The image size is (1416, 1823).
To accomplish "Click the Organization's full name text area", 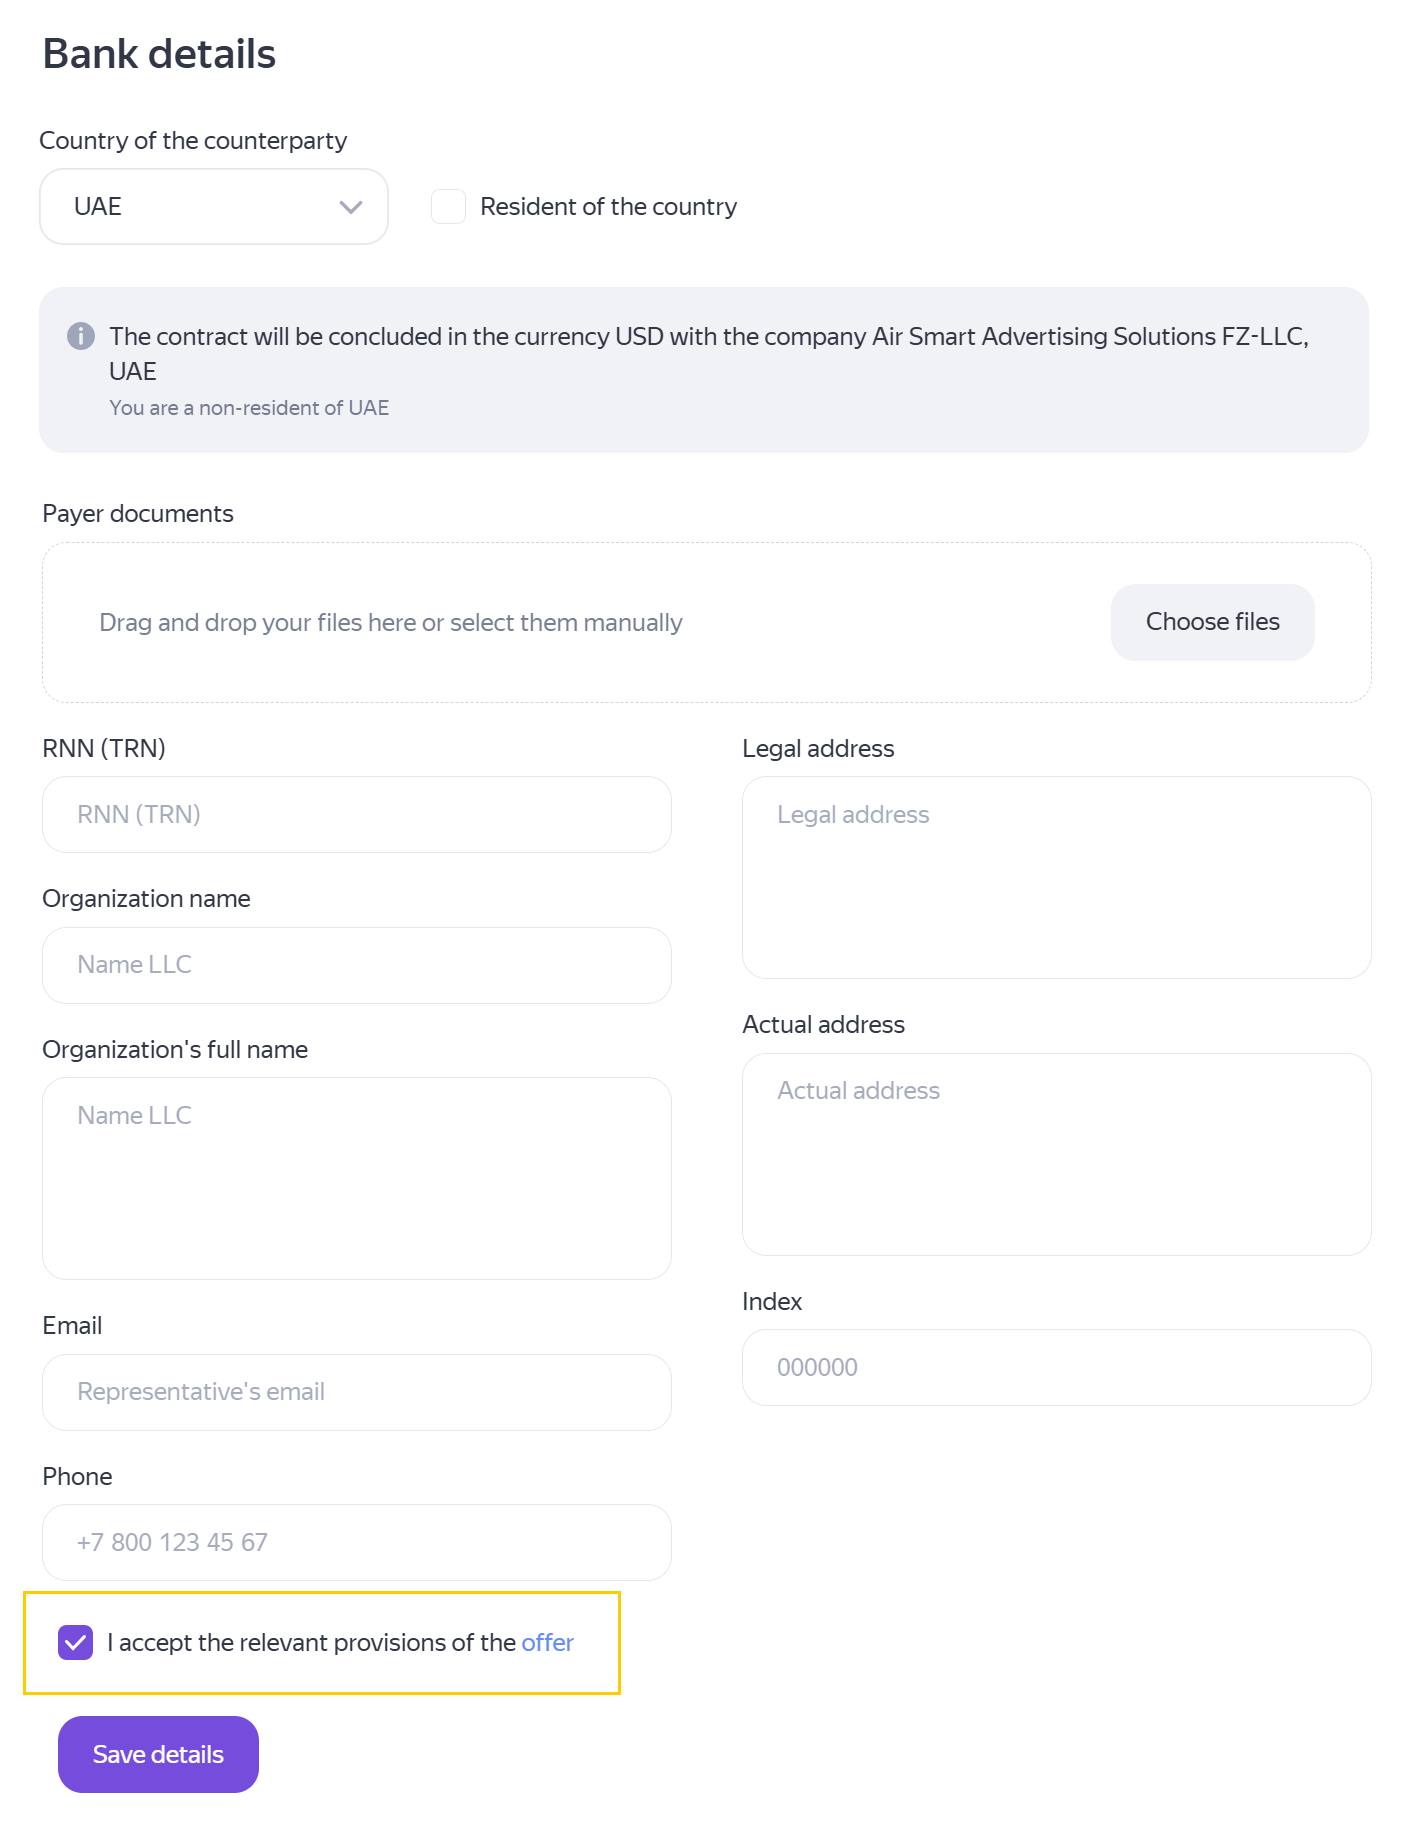I will pyautogui.click(x=357, y=1178).
